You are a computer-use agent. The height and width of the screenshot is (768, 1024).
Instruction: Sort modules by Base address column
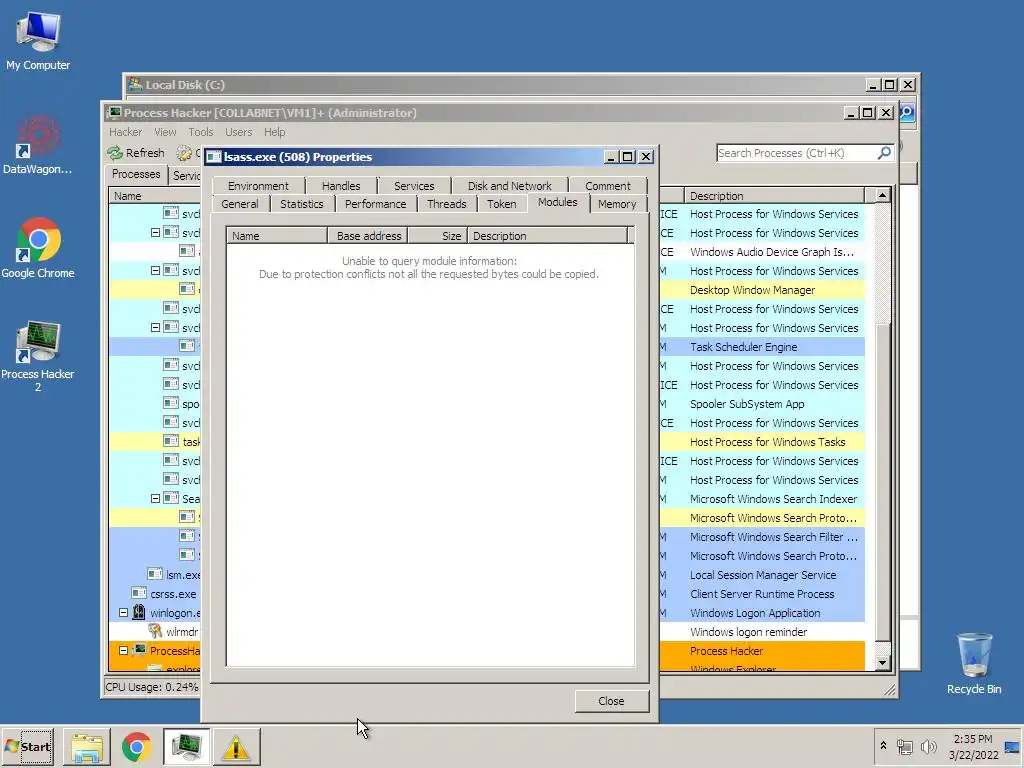[x=367, y=236]
